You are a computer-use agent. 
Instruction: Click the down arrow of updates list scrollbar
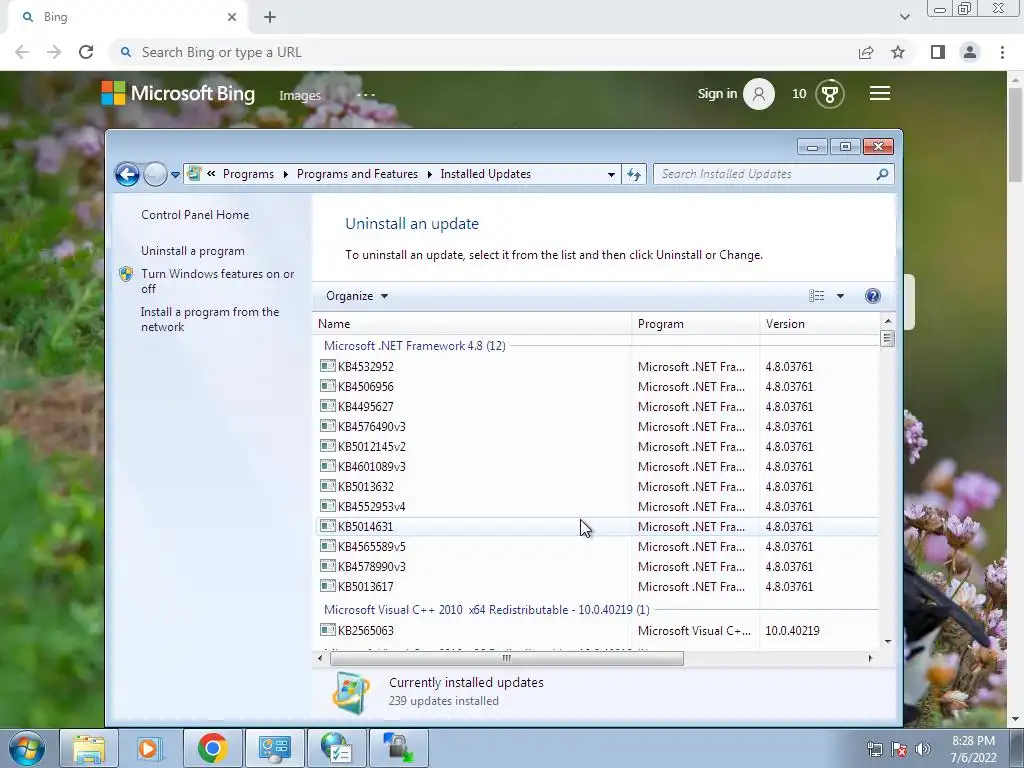tap(888, 642)
